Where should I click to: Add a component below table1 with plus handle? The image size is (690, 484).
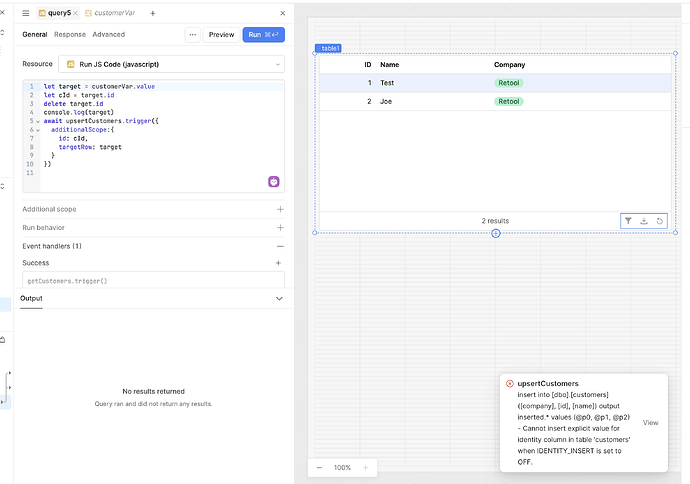496,234
